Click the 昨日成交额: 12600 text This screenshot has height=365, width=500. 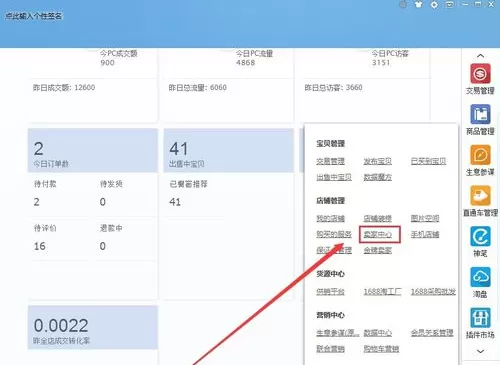pos(64,87)
